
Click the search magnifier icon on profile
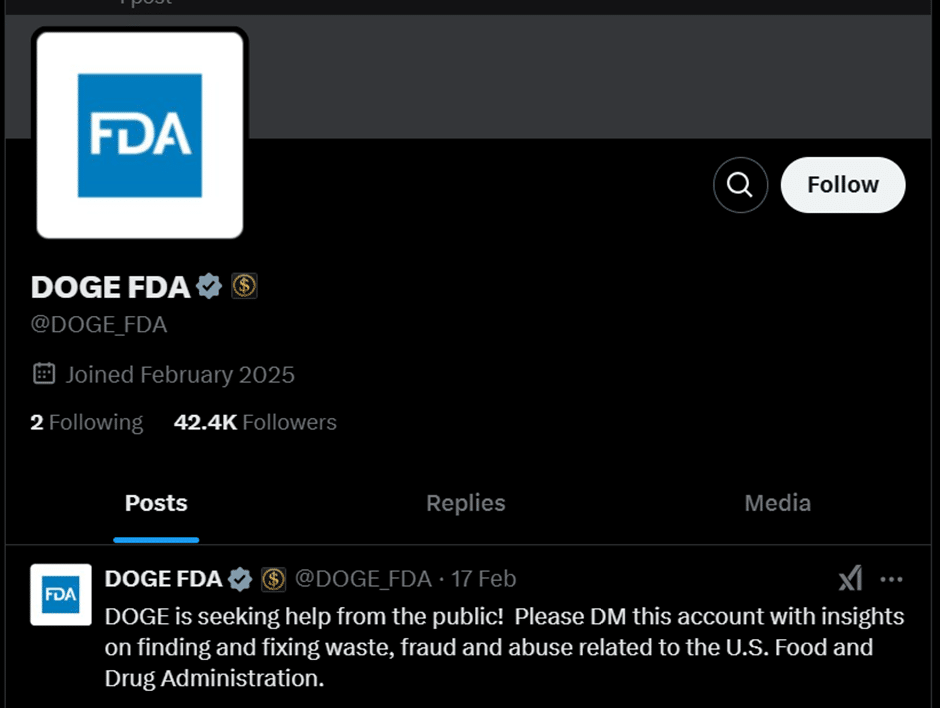click(x=740, y=185)
